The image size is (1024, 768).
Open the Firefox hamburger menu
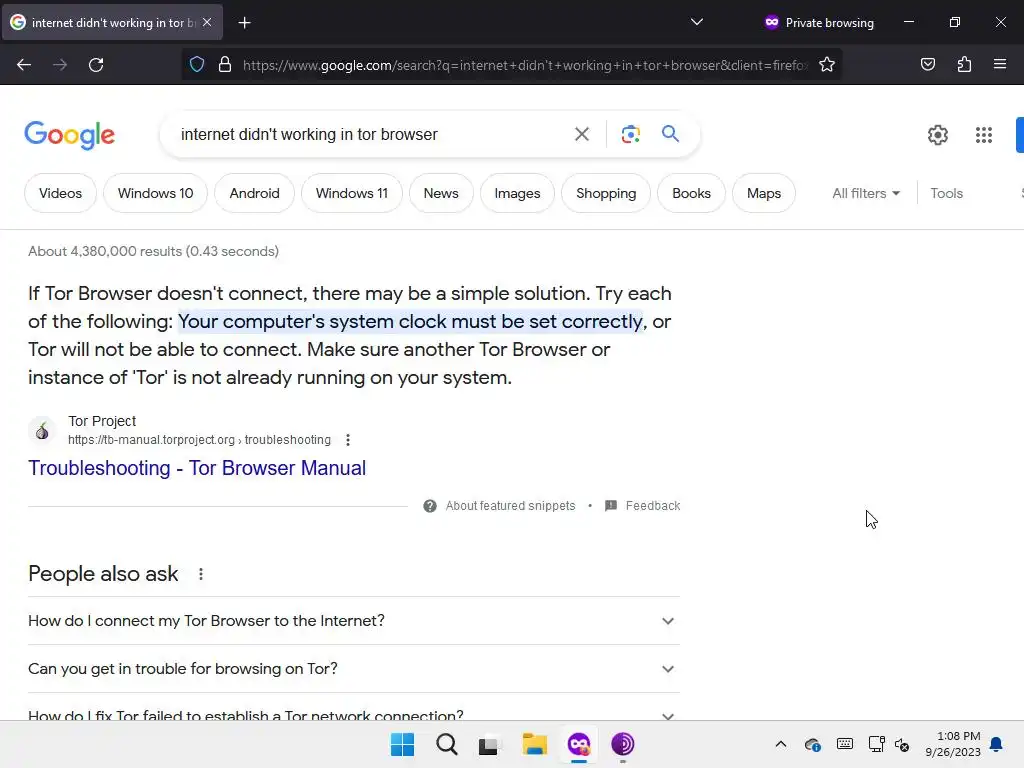click(x=1000, y=65)
